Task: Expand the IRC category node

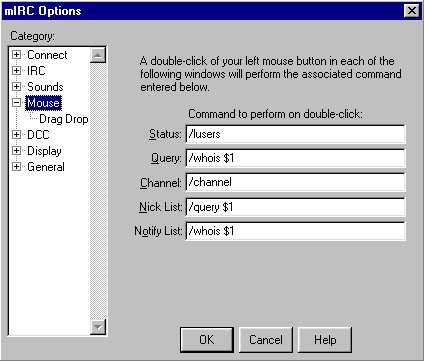Action: click(x=16, y=71)
